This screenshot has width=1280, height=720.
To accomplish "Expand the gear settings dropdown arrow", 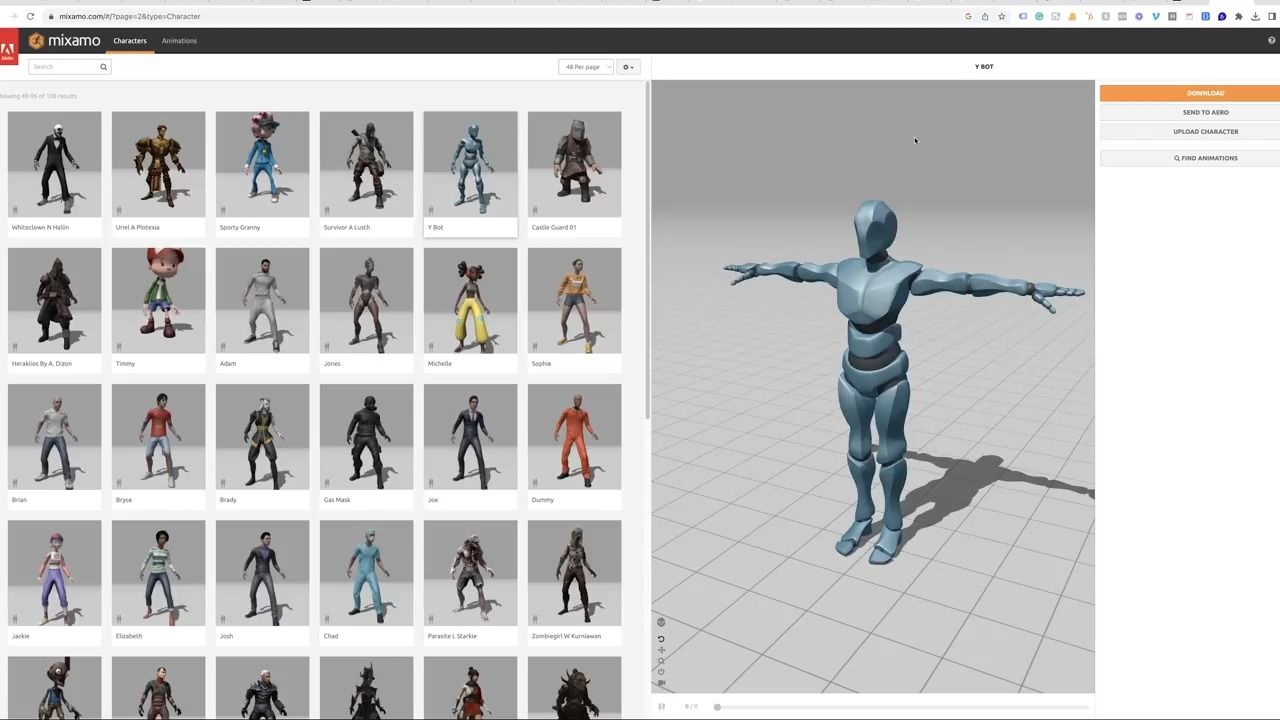I will pos(631,66).
